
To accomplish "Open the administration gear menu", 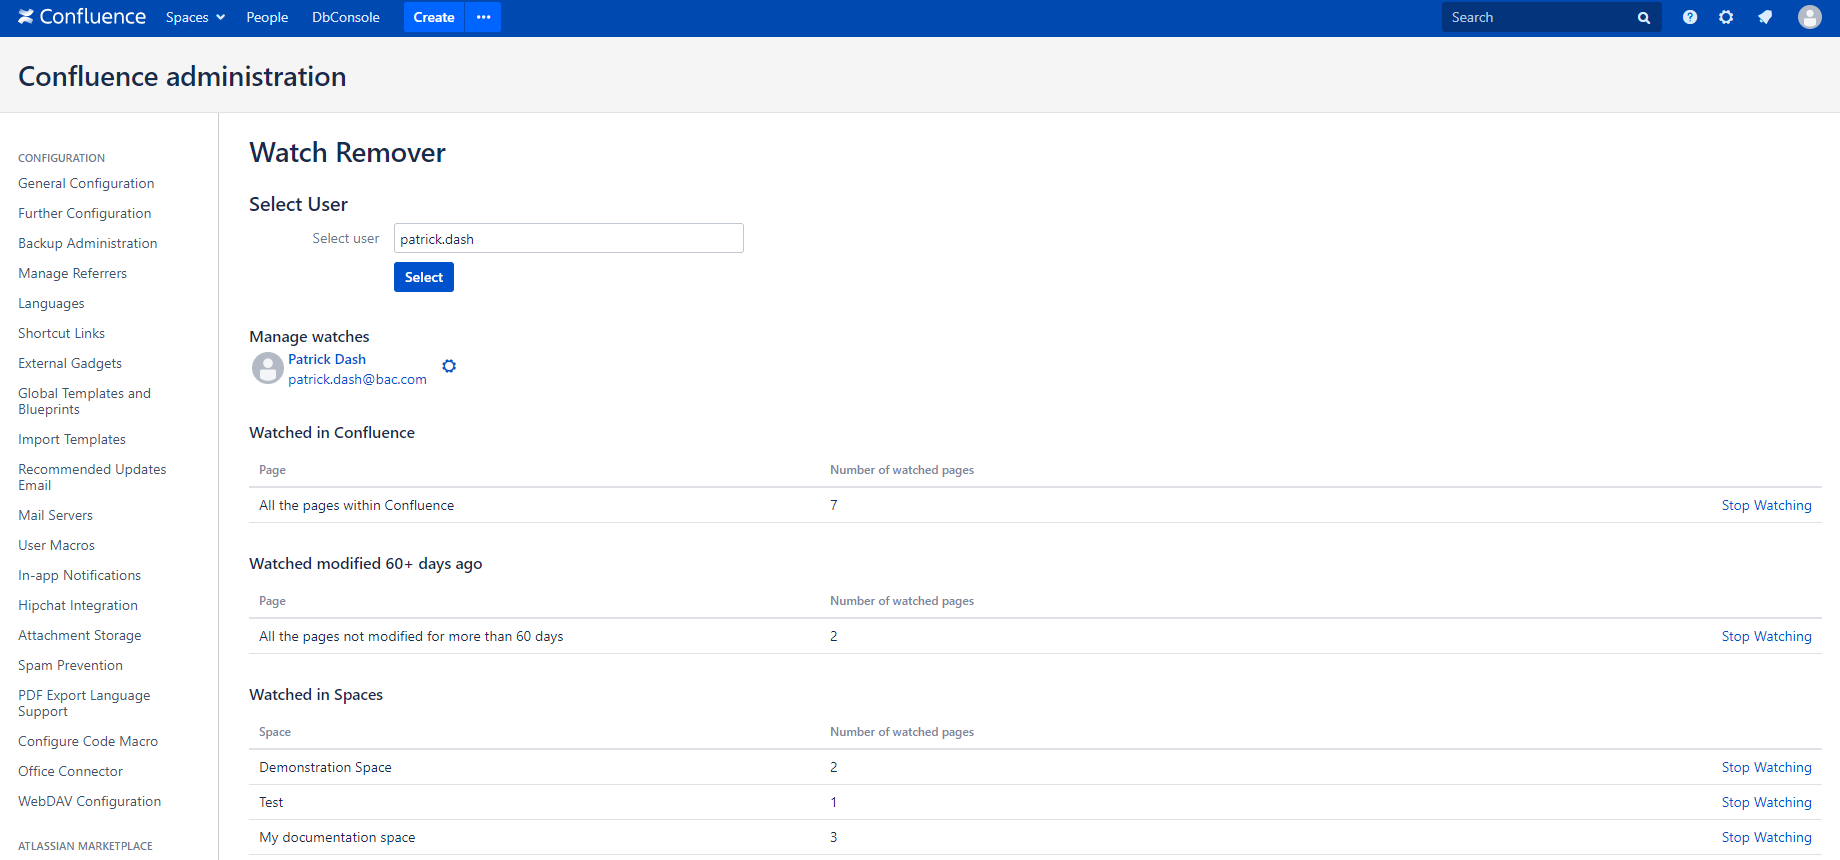I will tap(1726, 17).
